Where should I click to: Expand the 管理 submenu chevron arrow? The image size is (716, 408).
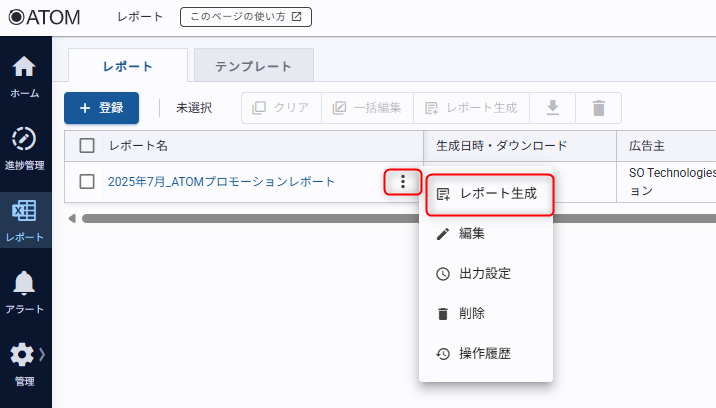[x=43, y=354]
